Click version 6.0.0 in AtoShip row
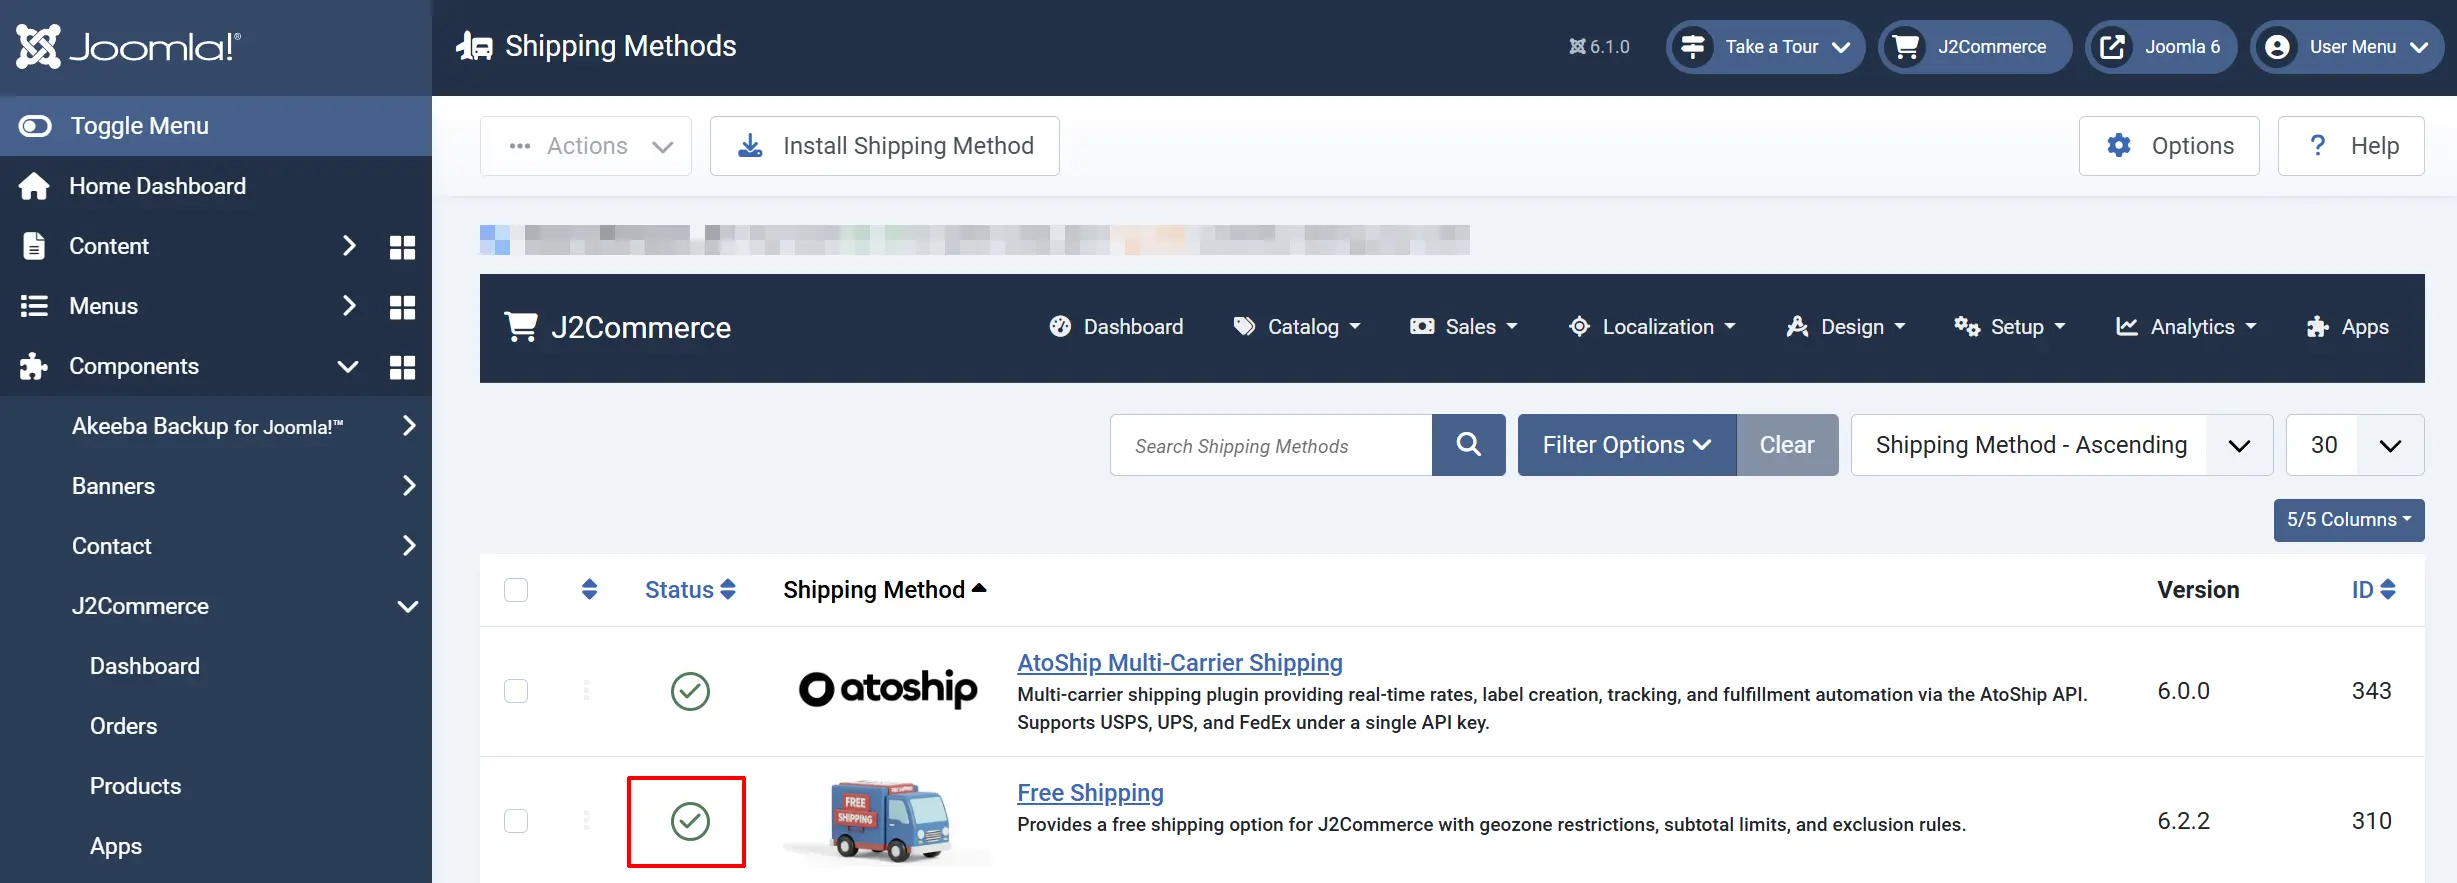The height and width of the screenshot is (883, 2457). click(x=2183, y=691)
